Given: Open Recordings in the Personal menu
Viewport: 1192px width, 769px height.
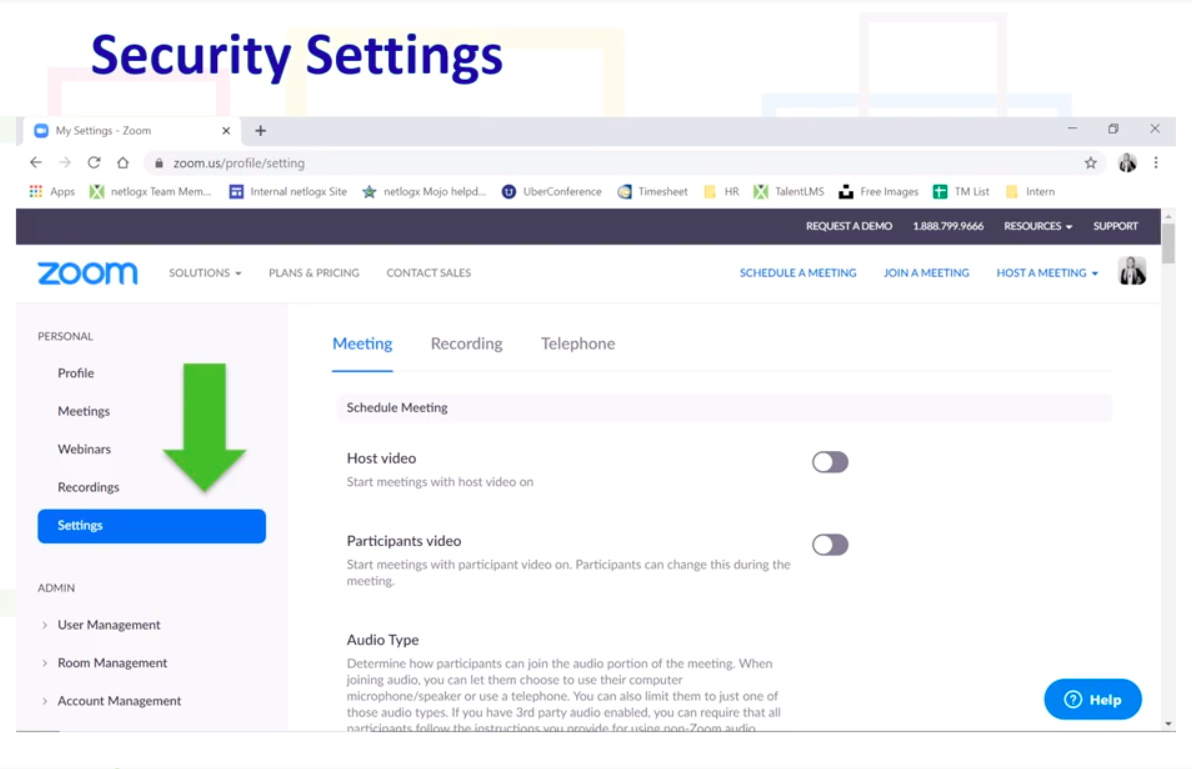Looking at the screenshot, I should (x=88, y=487).
